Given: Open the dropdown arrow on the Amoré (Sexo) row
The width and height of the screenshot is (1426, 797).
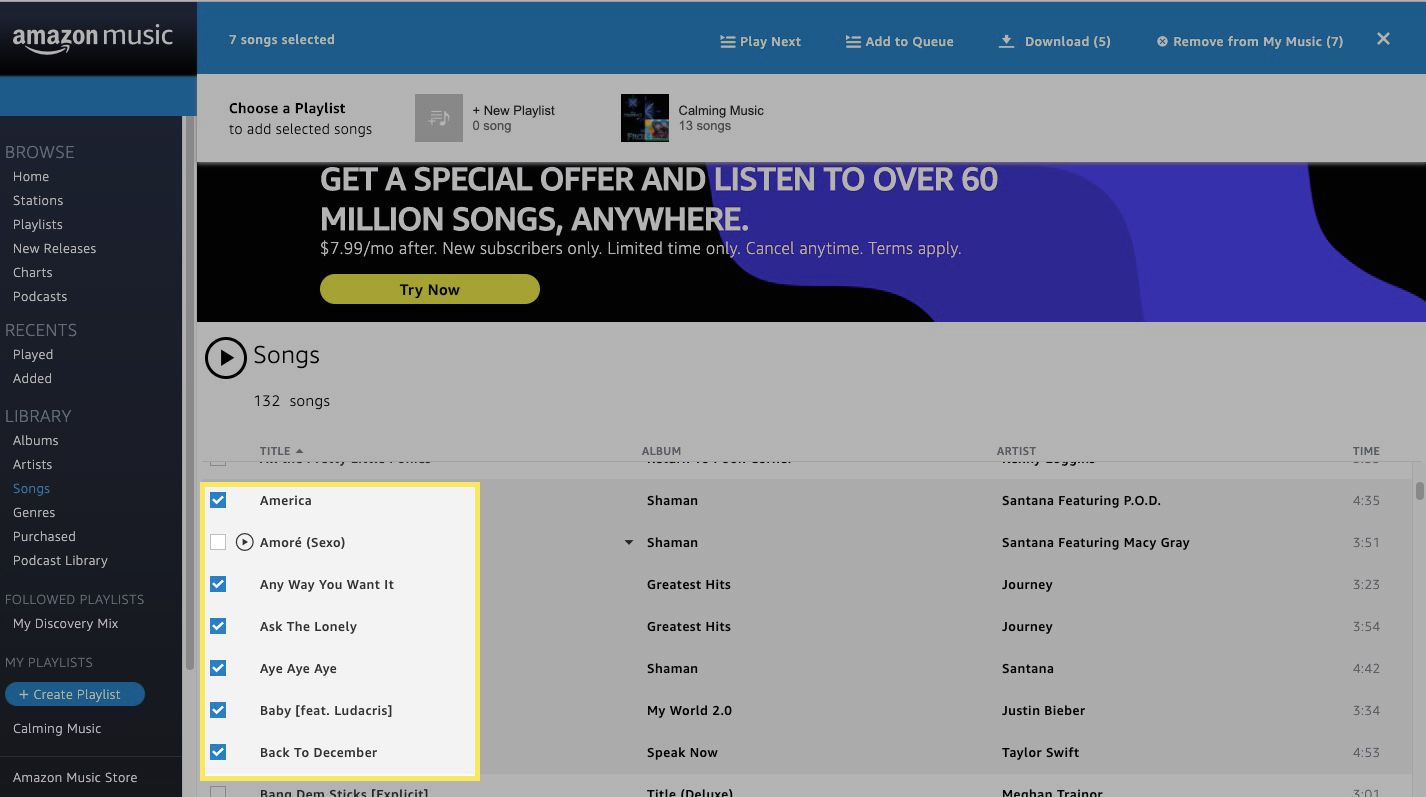Looking at the screenshot, I should pos(629,542).
